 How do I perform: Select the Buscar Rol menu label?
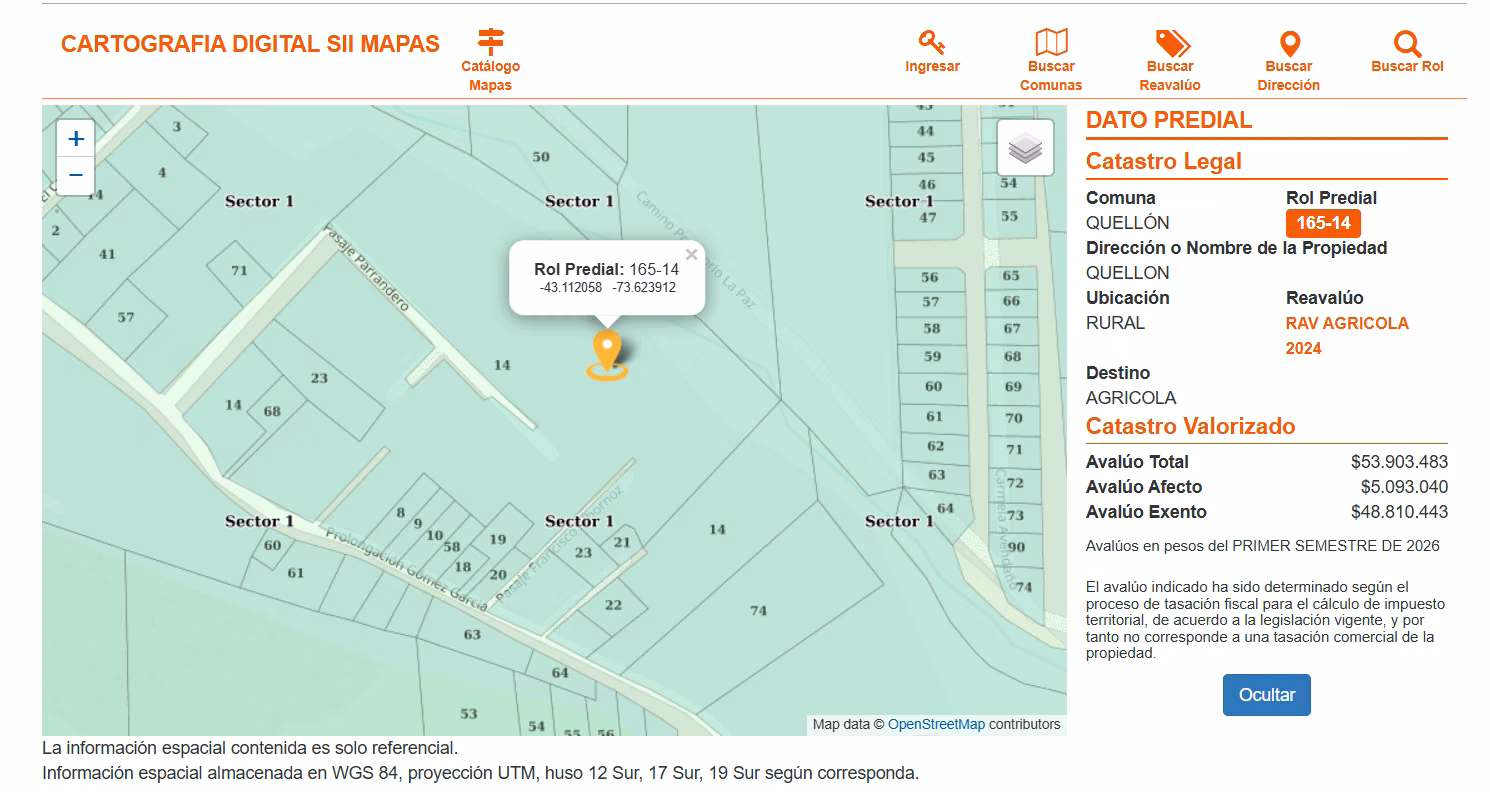[1407, 66]
